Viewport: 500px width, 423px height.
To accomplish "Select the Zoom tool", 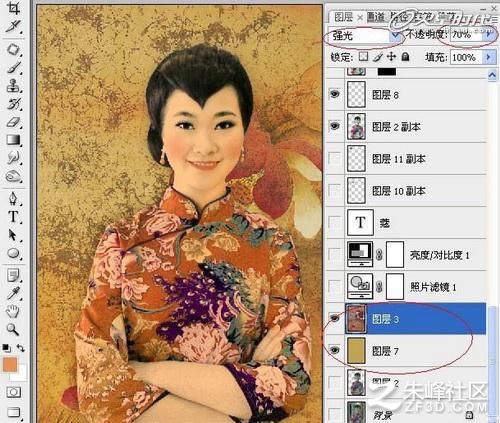I will [13, 329].
